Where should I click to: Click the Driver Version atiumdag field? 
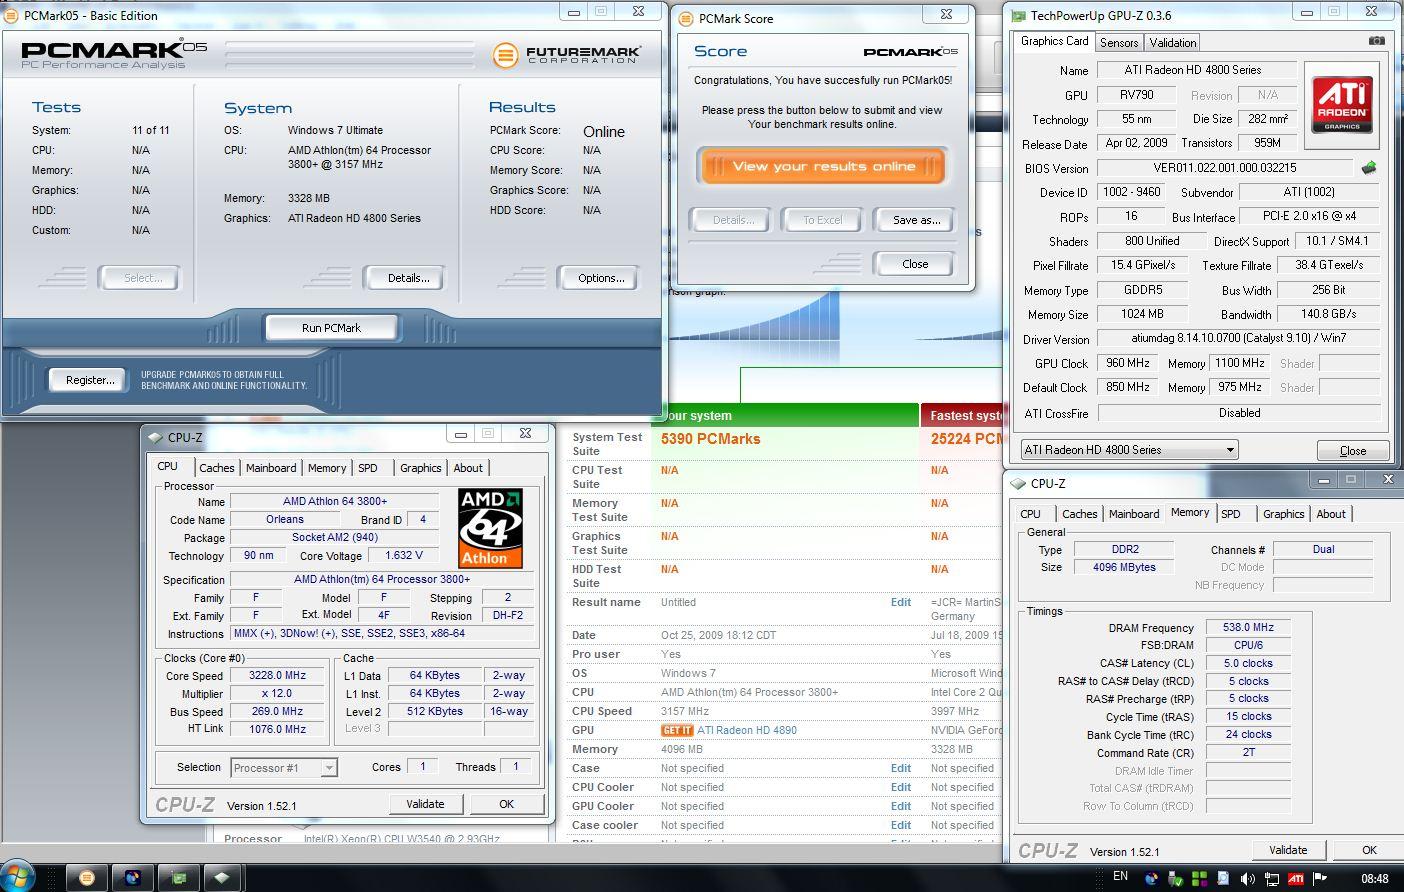tap(1238, 338)
